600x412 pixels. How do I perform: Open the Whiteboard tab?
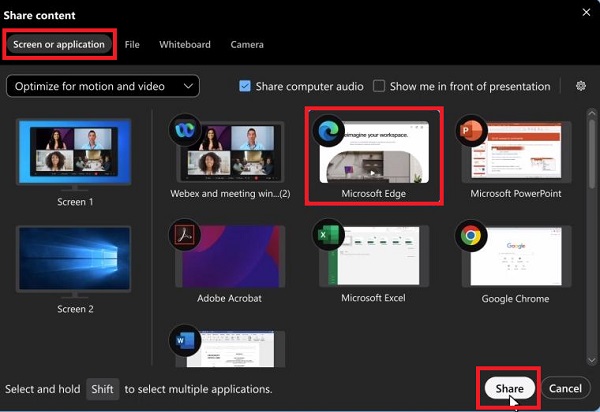pos(185,44)
